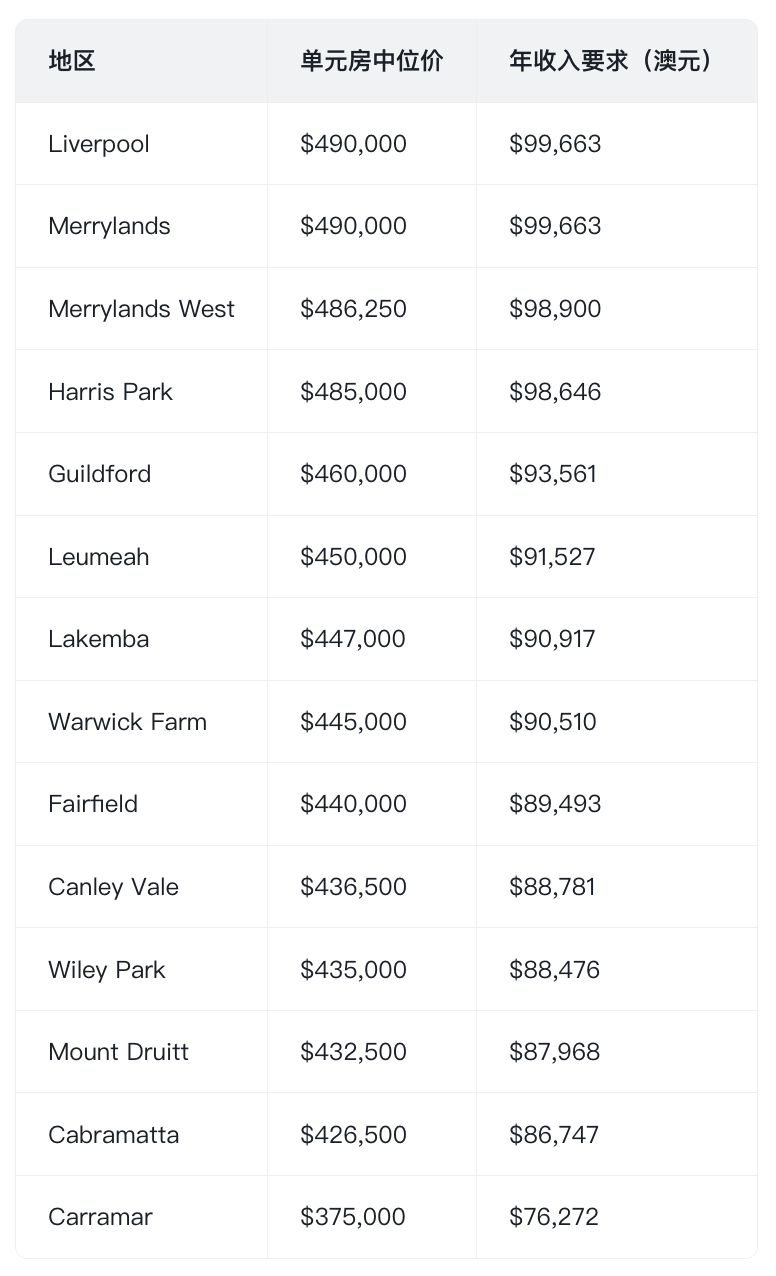Click the 地区 column header
This screenshot has height=1276, width=776.
point(72,61)
